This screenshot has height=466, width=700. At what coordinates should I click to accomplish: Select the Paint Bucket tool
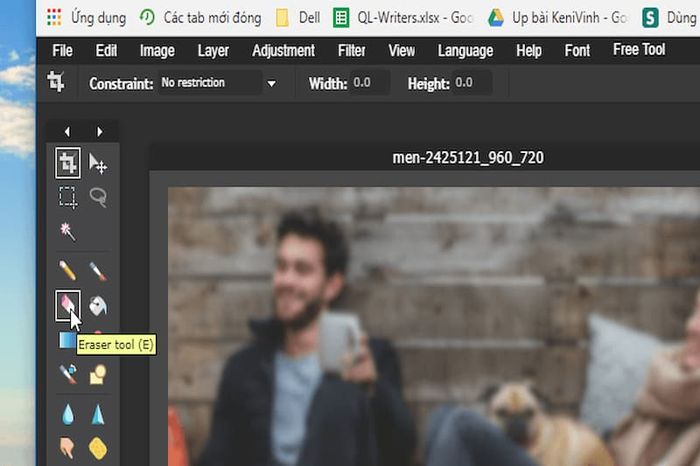tap(98, 306)
